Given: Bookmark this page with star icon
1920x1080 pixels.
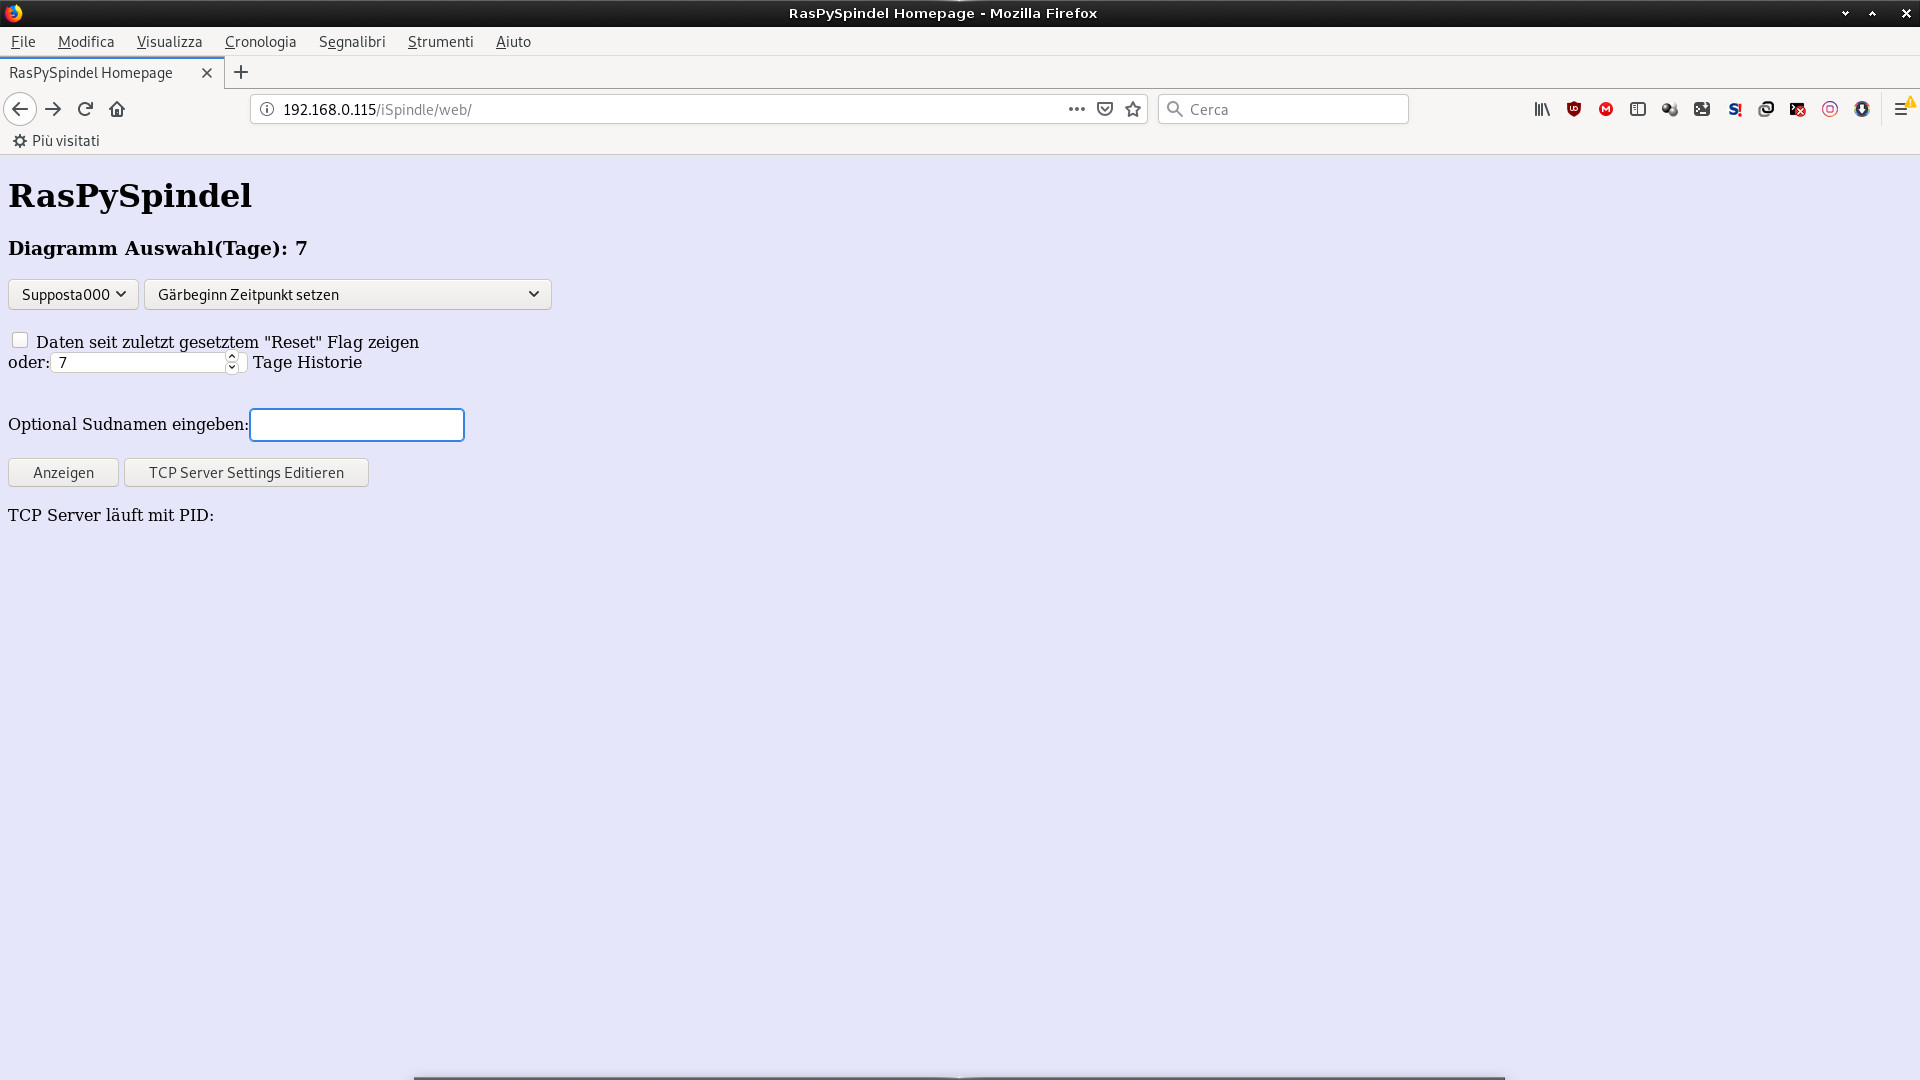Looking at the screenshot, I should 1133,109.
